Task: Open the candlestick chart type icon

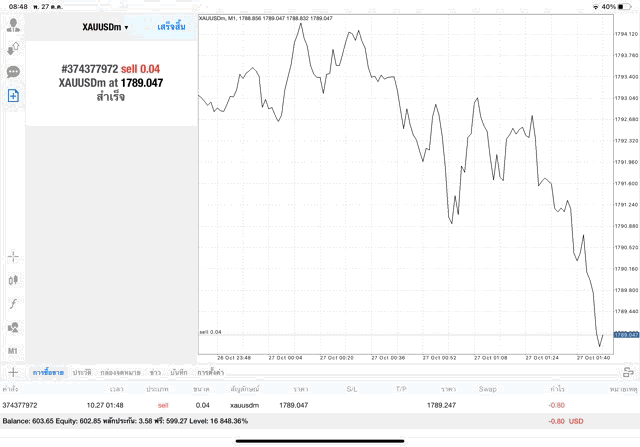Action: click(x=13, y=280)
